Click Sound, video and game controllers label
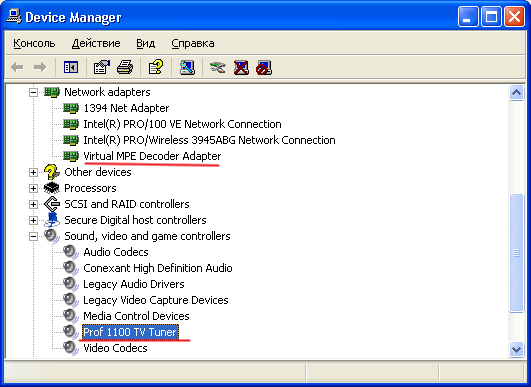Image resolution: width=531 pixels, height=387 pixels. (147, 236)
